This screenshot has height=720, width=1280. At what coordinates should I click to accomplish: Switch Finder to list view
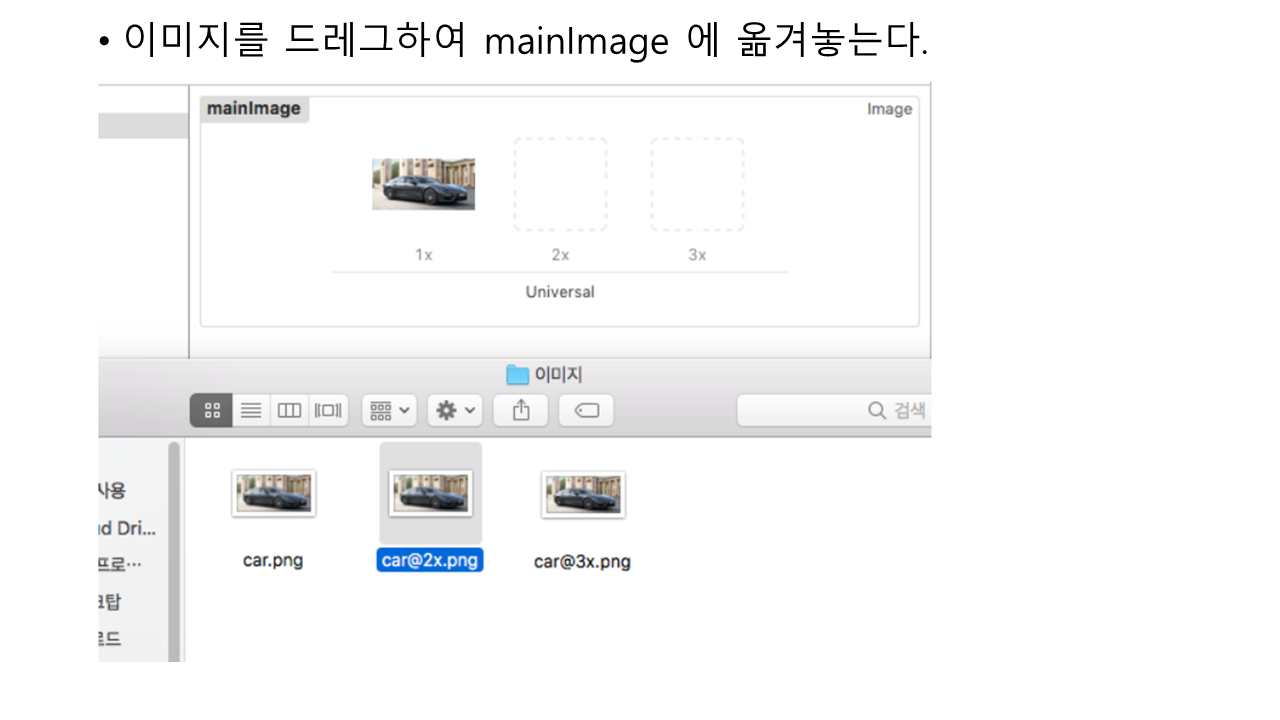tap(251, 410)
